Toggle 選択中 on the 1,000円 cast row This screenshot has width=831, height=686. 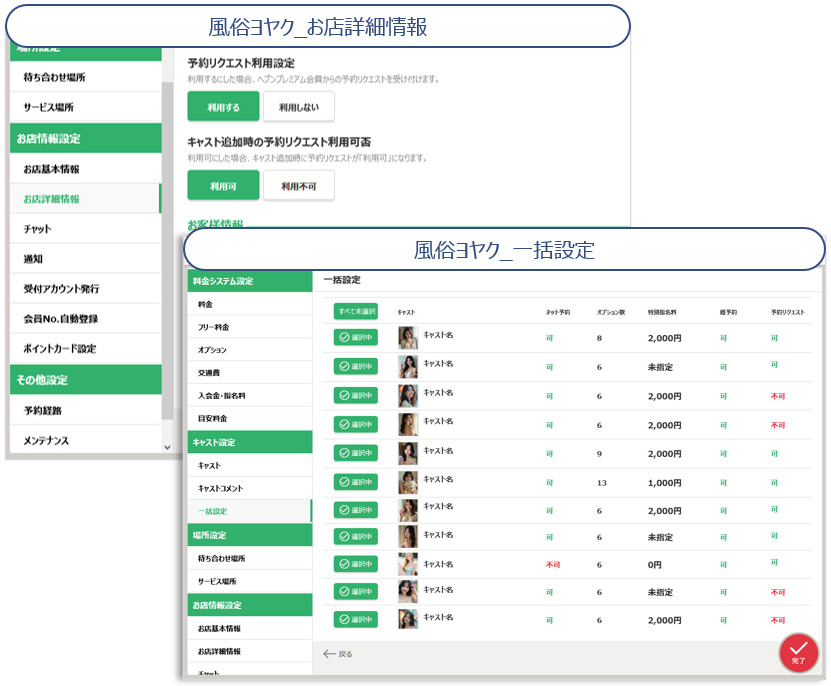tap(356, 482)
